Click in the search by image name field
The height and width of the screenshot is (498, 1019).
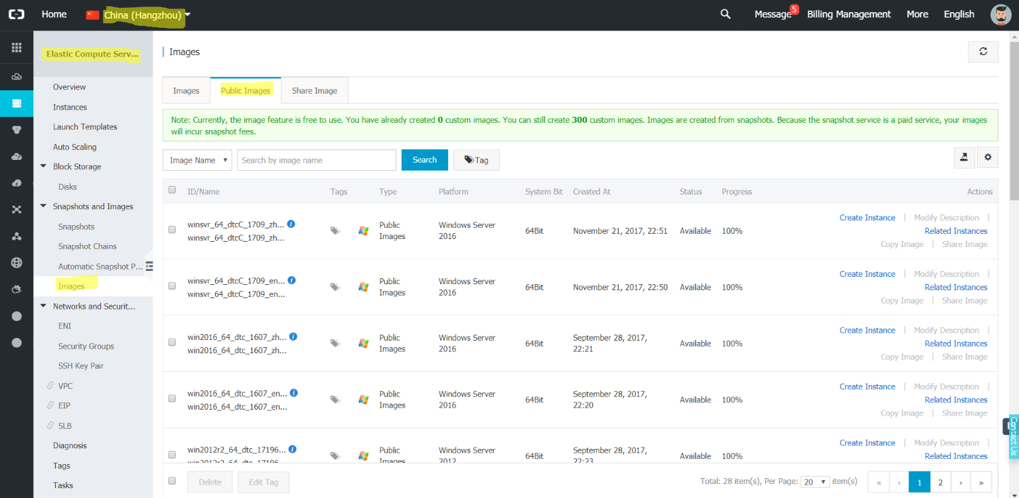click(316, 160)
